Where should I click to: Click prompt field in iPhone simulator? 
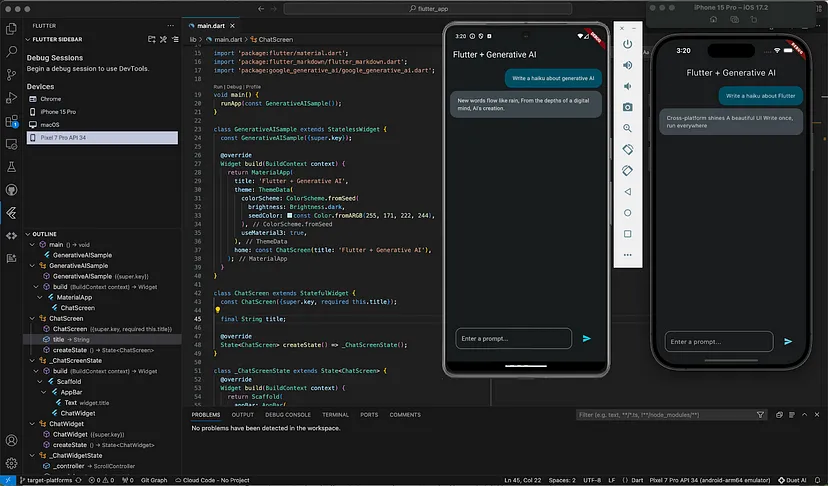tap(719, 342)
